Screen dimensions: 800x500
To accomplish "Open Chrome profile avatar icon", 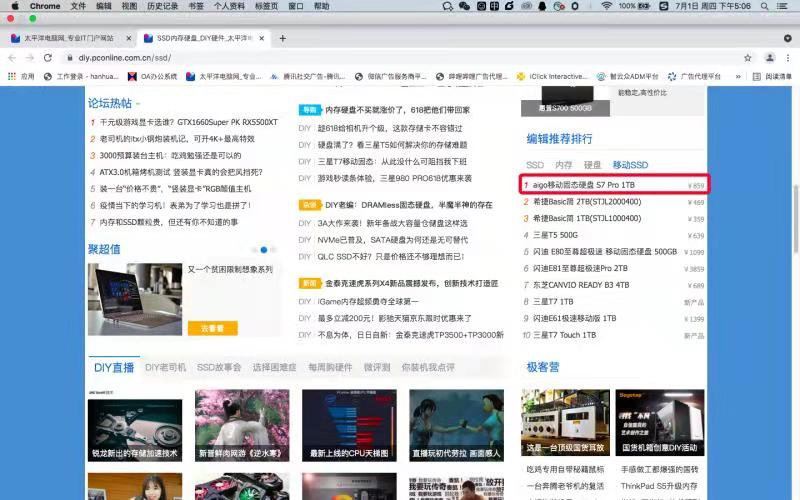I will (x=768, y=58).
